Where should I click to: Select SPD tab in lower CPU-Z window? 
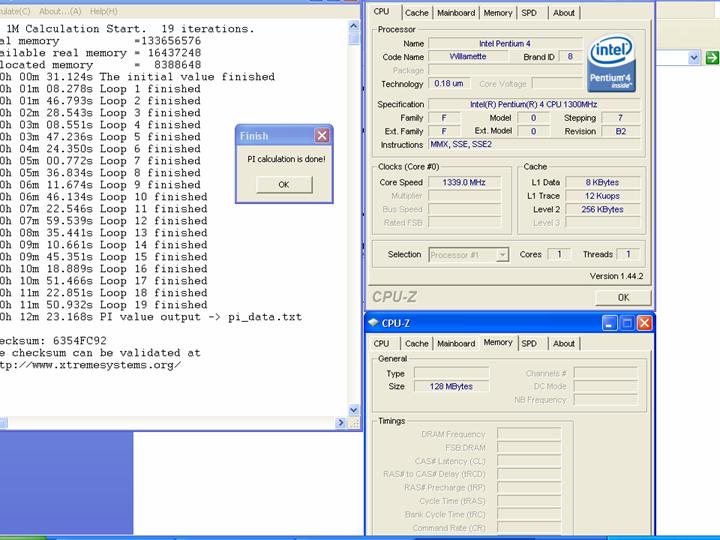[529, 343]
